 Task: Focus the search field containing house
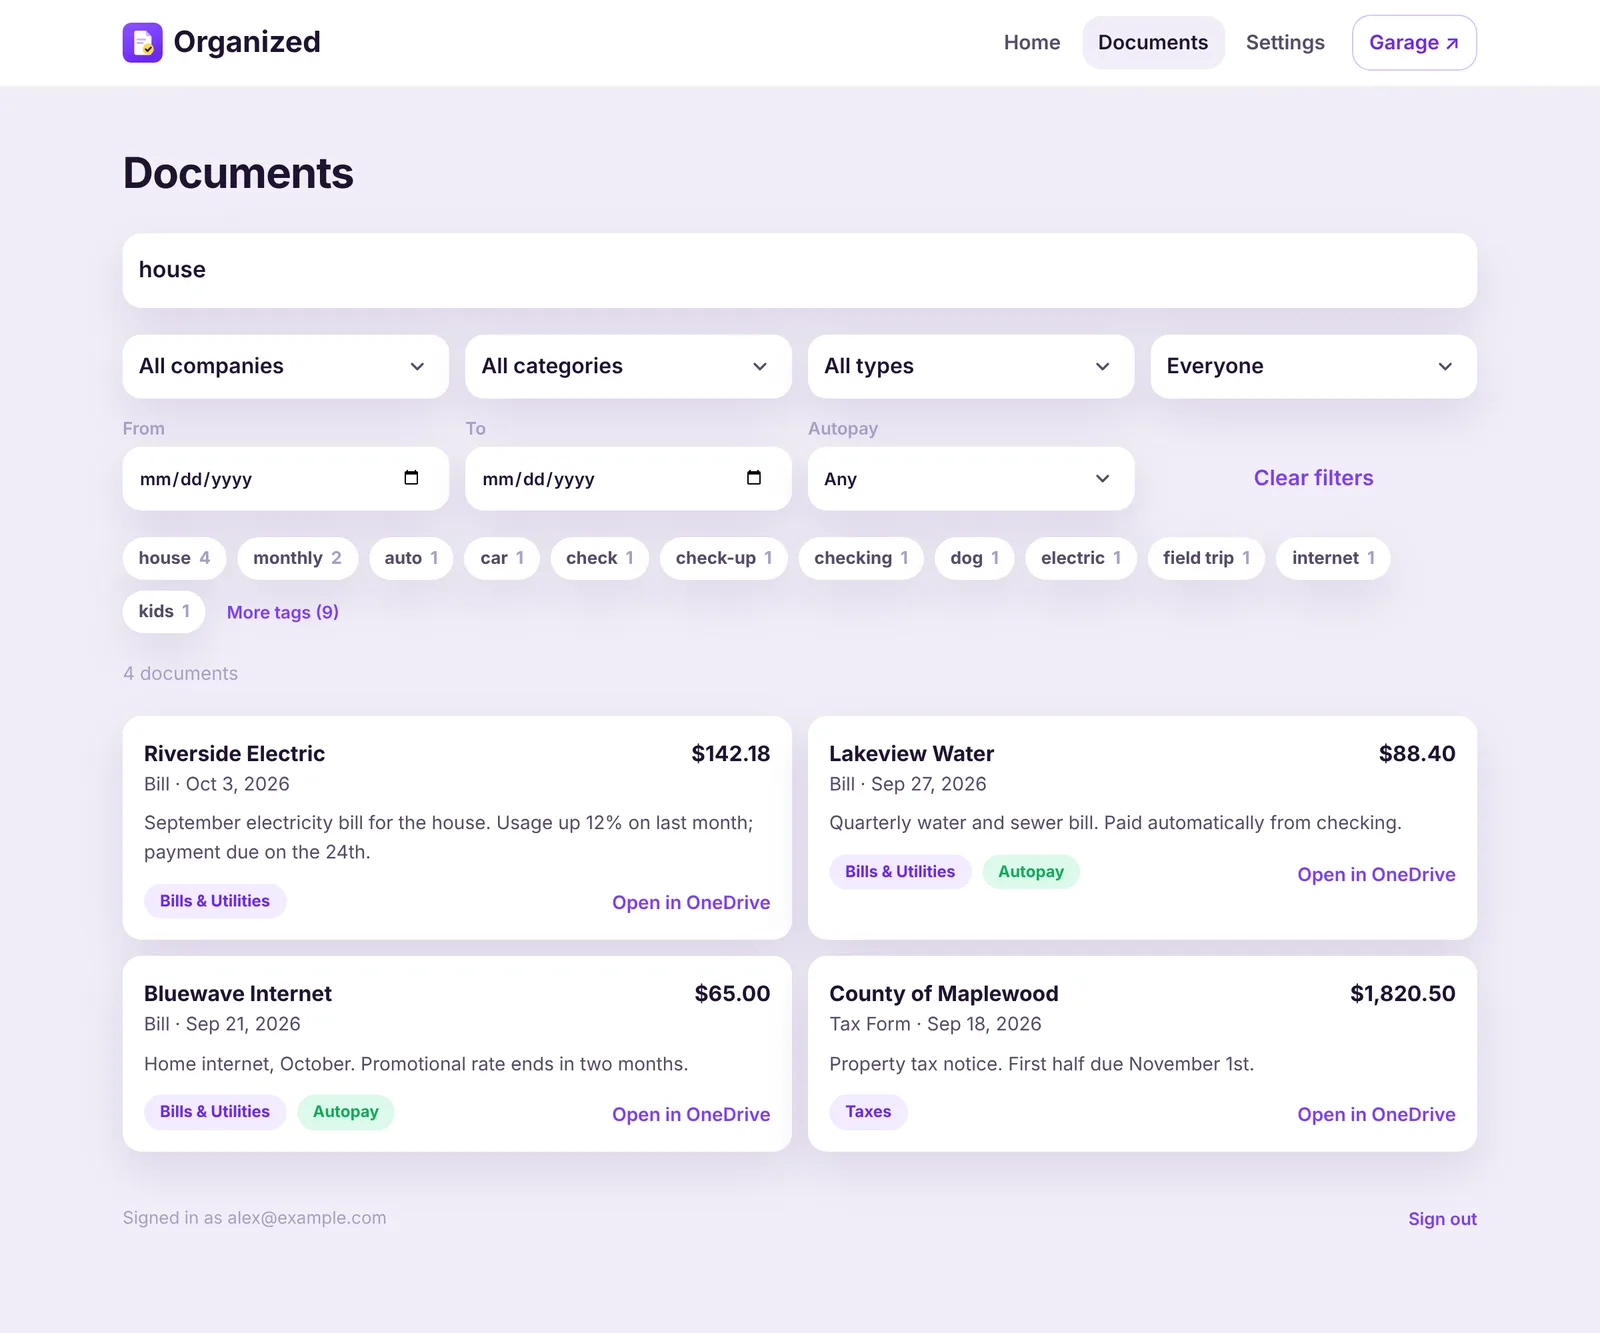tap(800, 271)
